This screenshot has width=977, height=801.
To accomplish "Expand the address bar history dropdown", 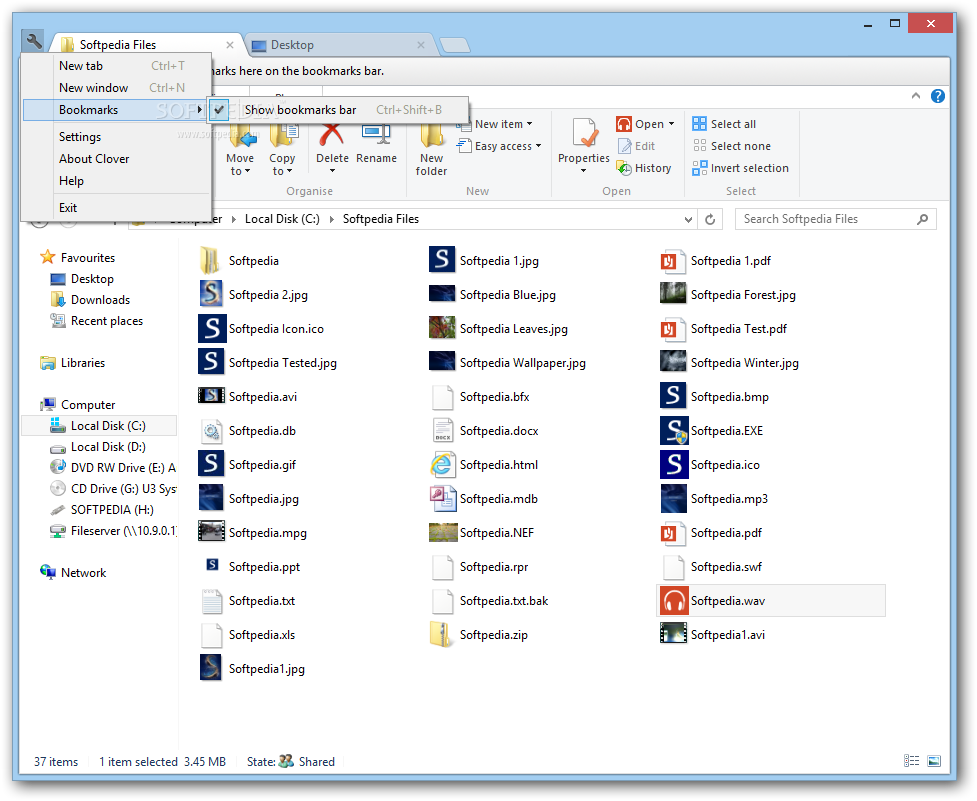I will coord(688,219).
